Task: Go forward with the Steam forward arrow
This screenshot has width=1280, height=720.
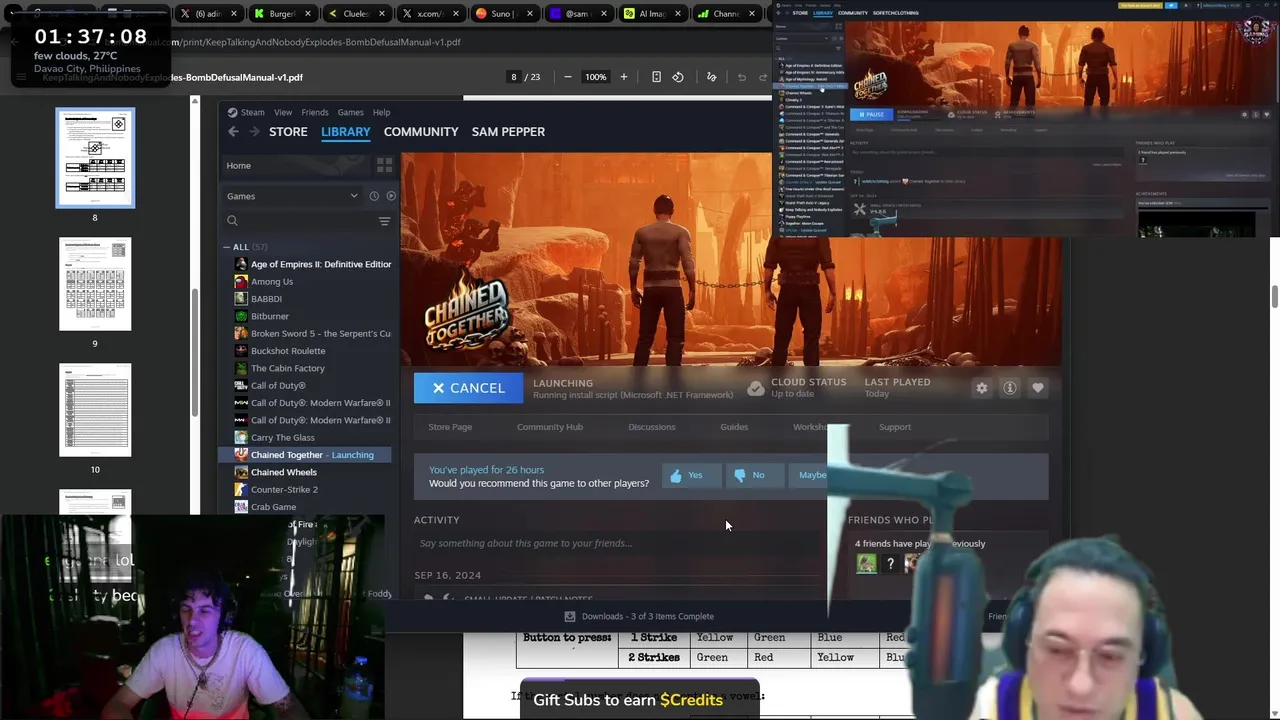Action: (x=254, y=131)
